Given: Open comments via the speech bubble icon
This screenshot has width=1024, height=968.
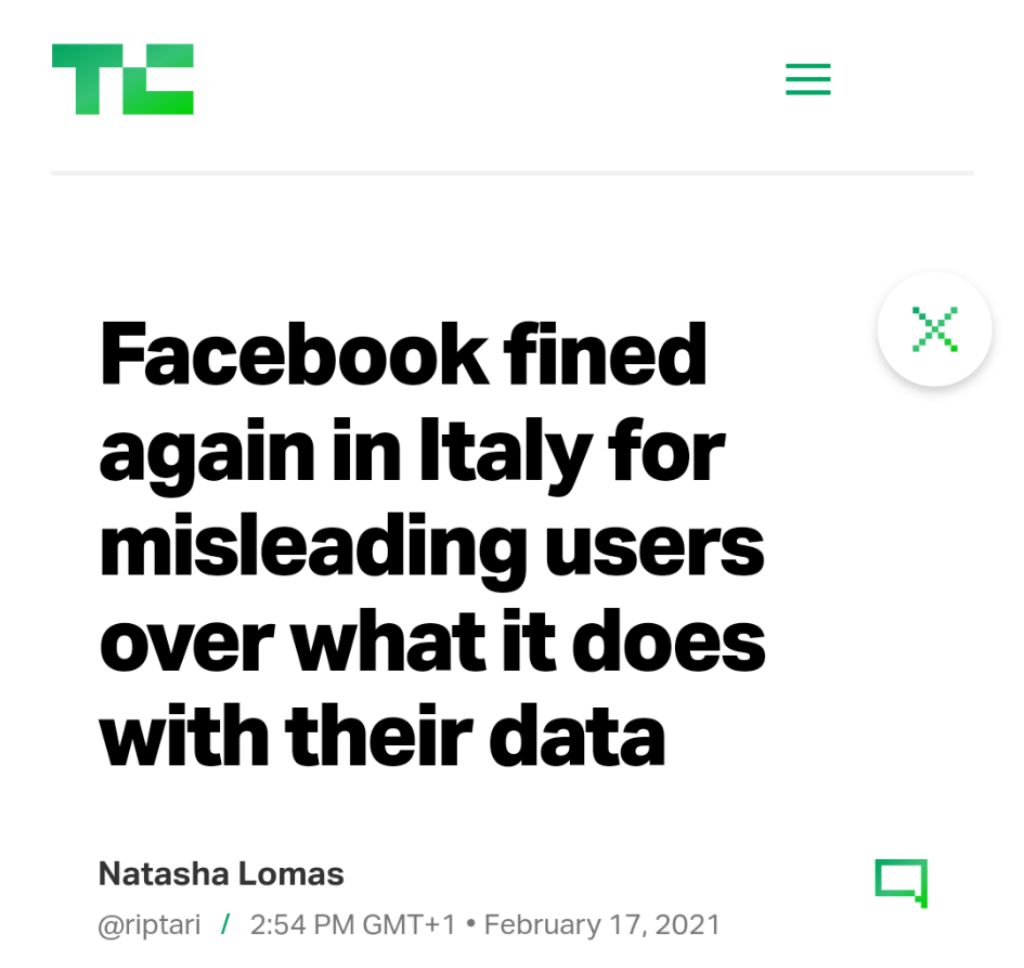Looking at the screenshot, I should (900, 882).
